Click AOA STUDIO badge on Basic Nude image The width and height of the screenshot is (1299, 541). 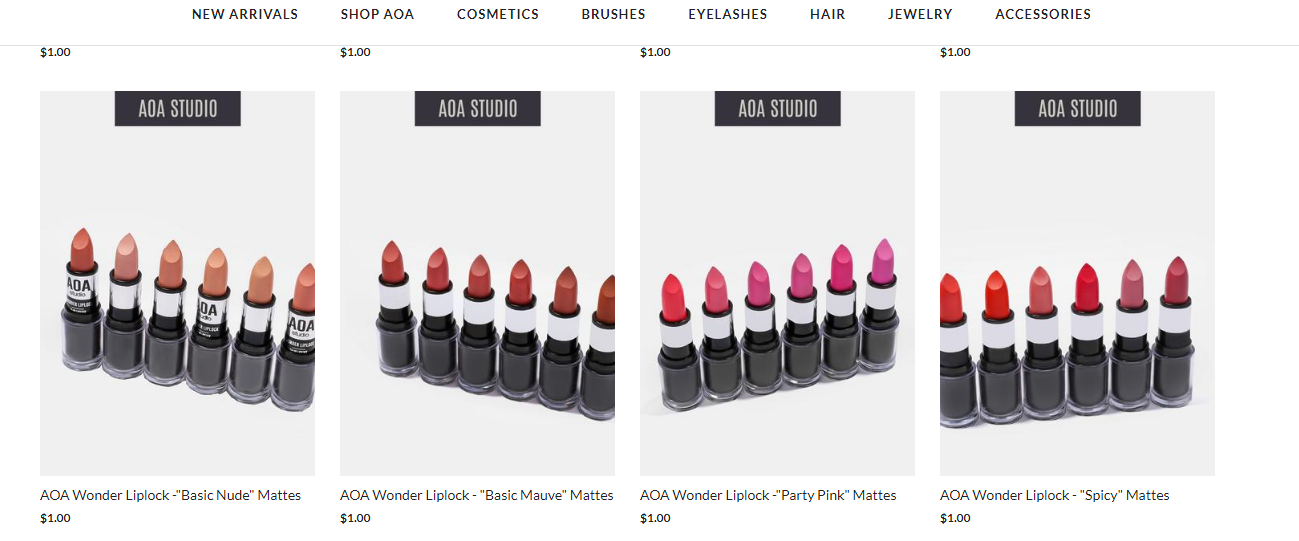tap(178, 108)
